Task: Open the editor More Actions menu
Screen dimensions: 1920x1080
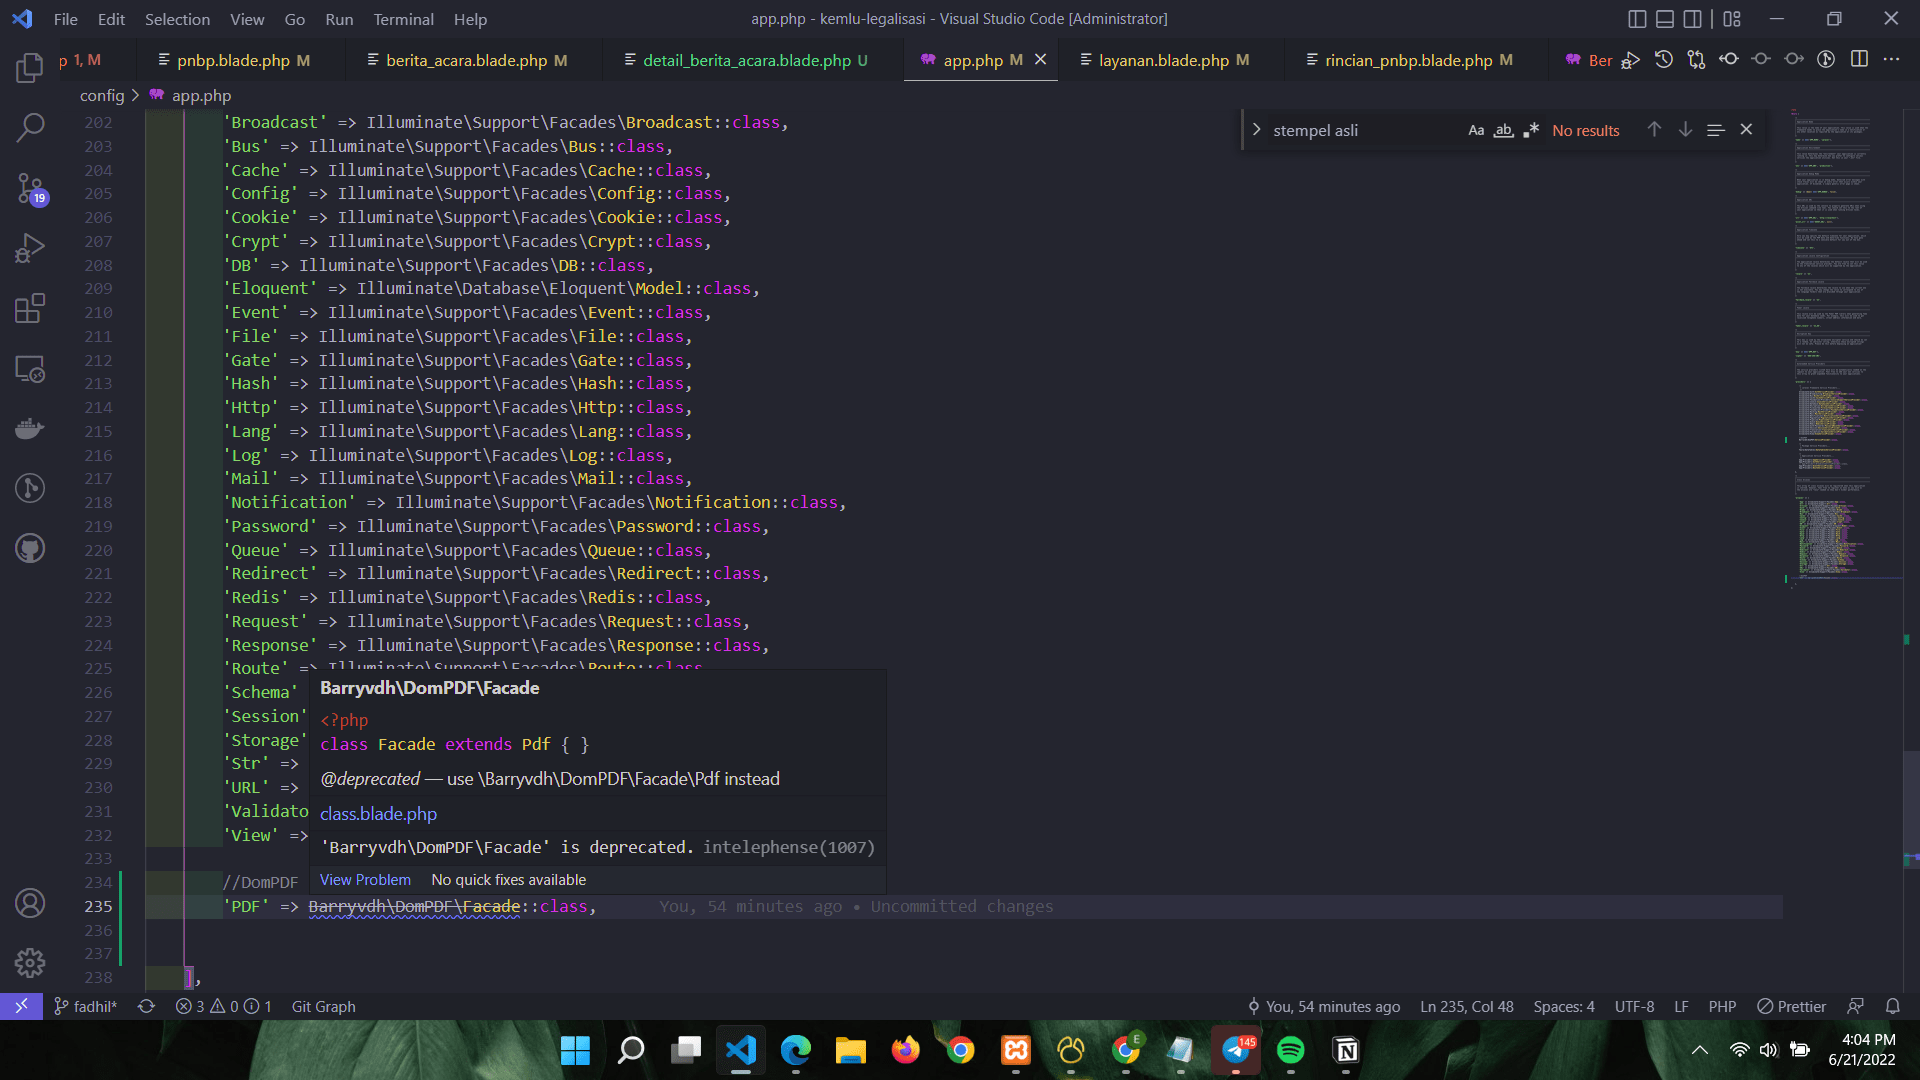Action: point(1891,60)
